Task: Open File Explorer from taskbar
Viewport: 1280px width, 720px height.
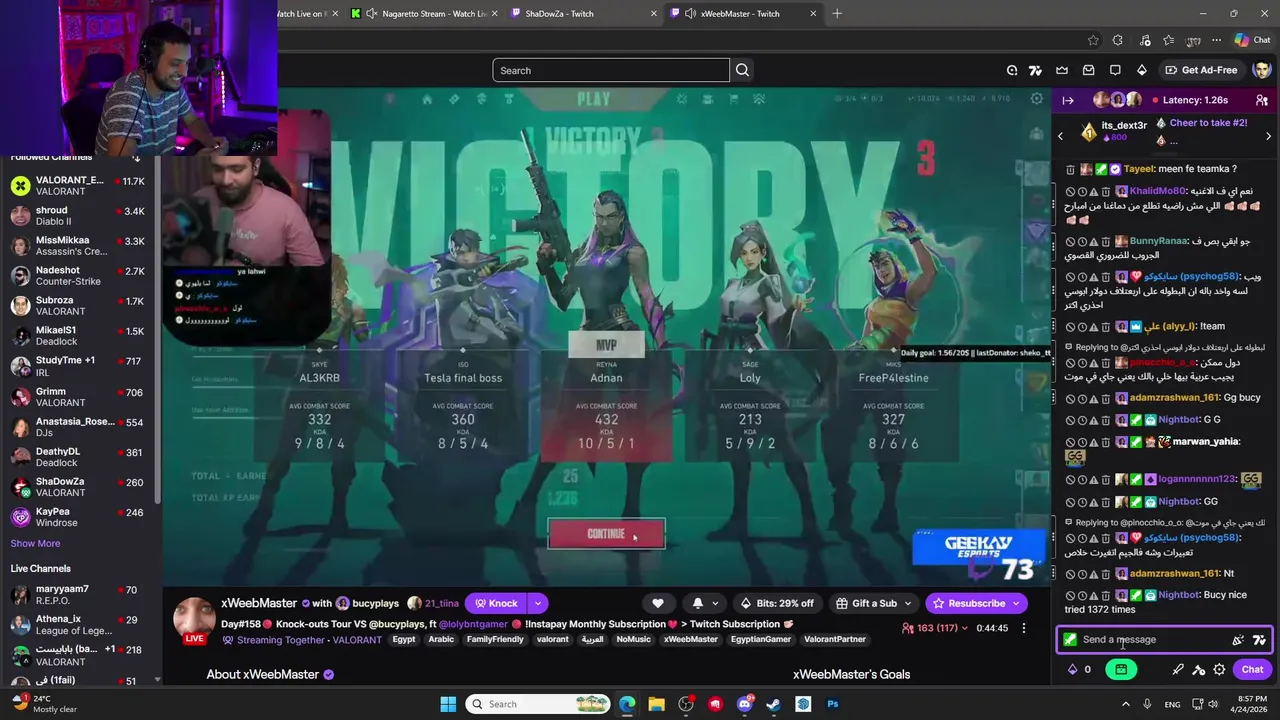Action: click(656, 704)
